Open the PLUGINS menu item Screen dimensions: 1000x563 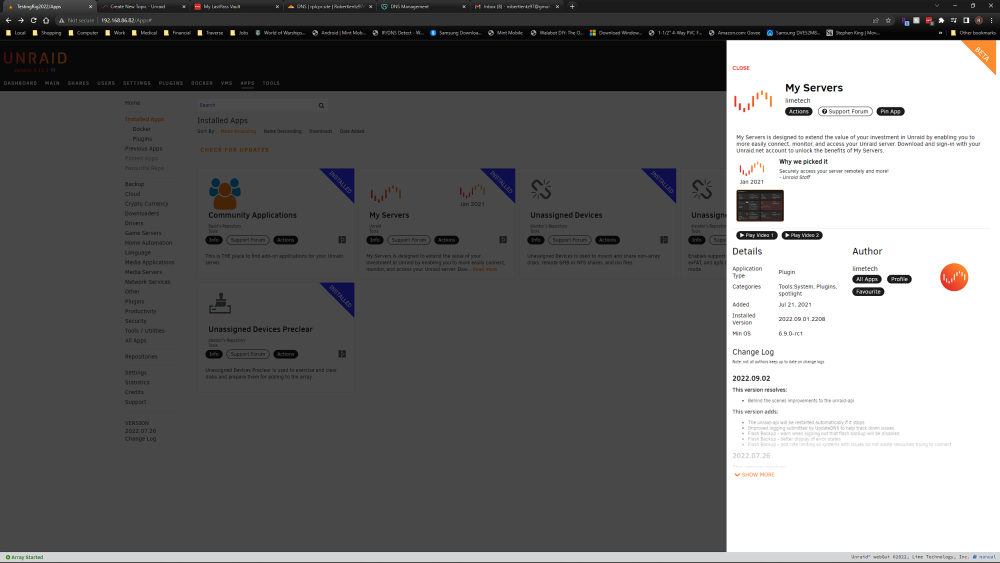pyautogui.click(x=171, y=83)
